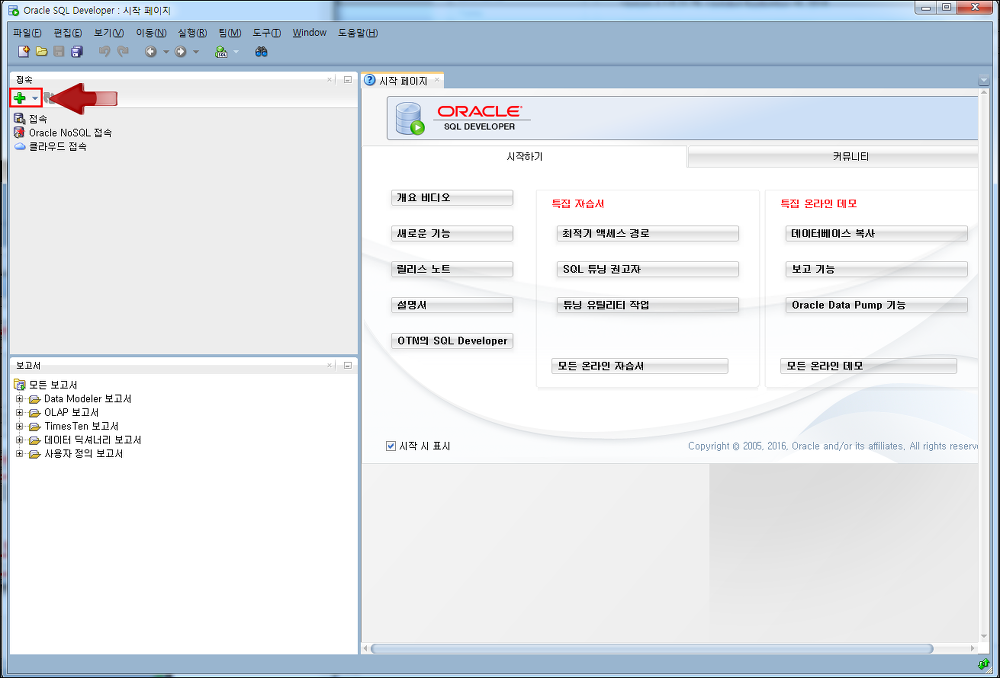Click the 보고 기능 button
The height and width of the screenshot is (678, 1000).
point(876,269)
